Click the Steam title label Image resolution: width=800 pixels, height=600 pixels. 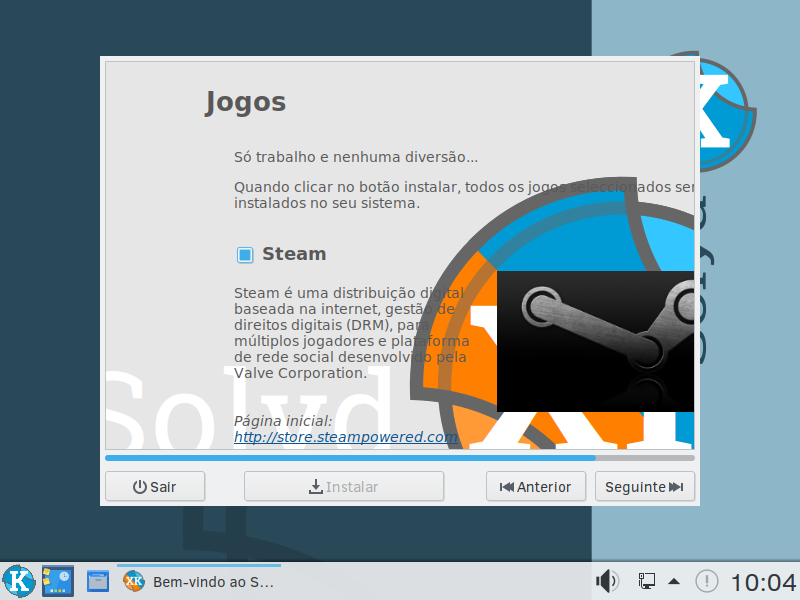coord(294,254)
